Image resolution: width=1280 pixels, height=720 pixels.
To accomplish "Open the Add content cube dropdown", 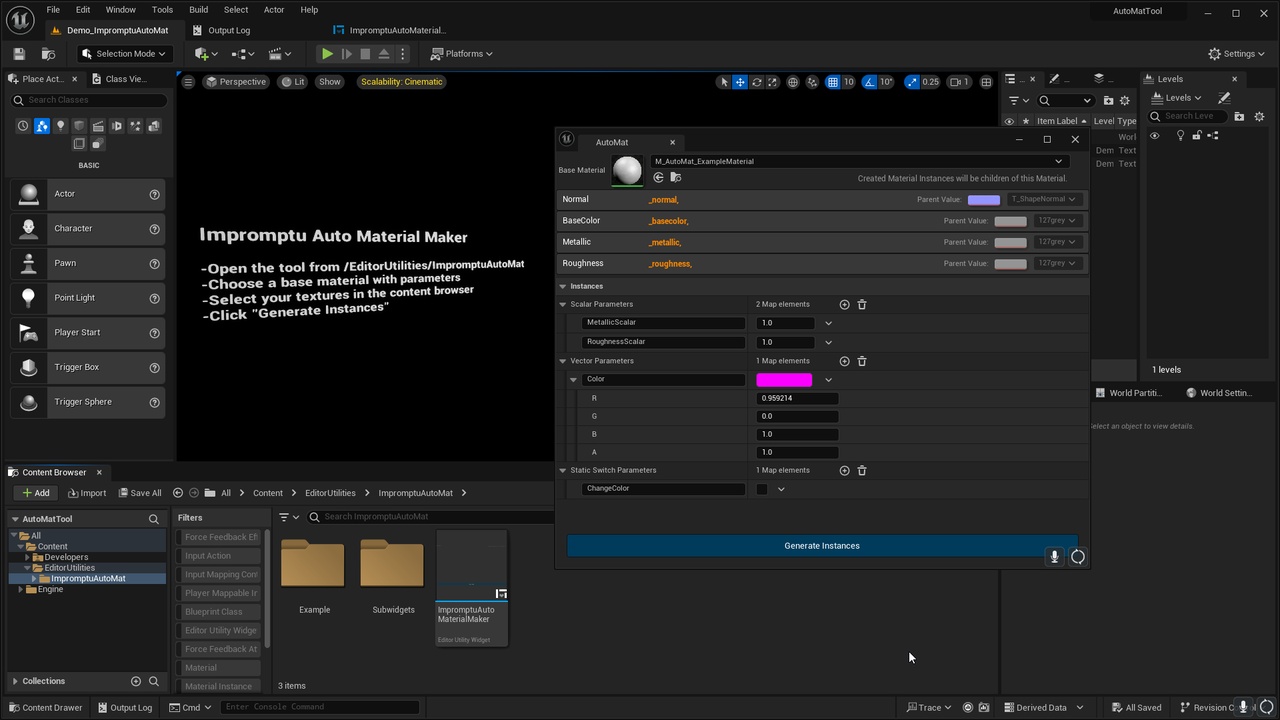I will (205, 54).
